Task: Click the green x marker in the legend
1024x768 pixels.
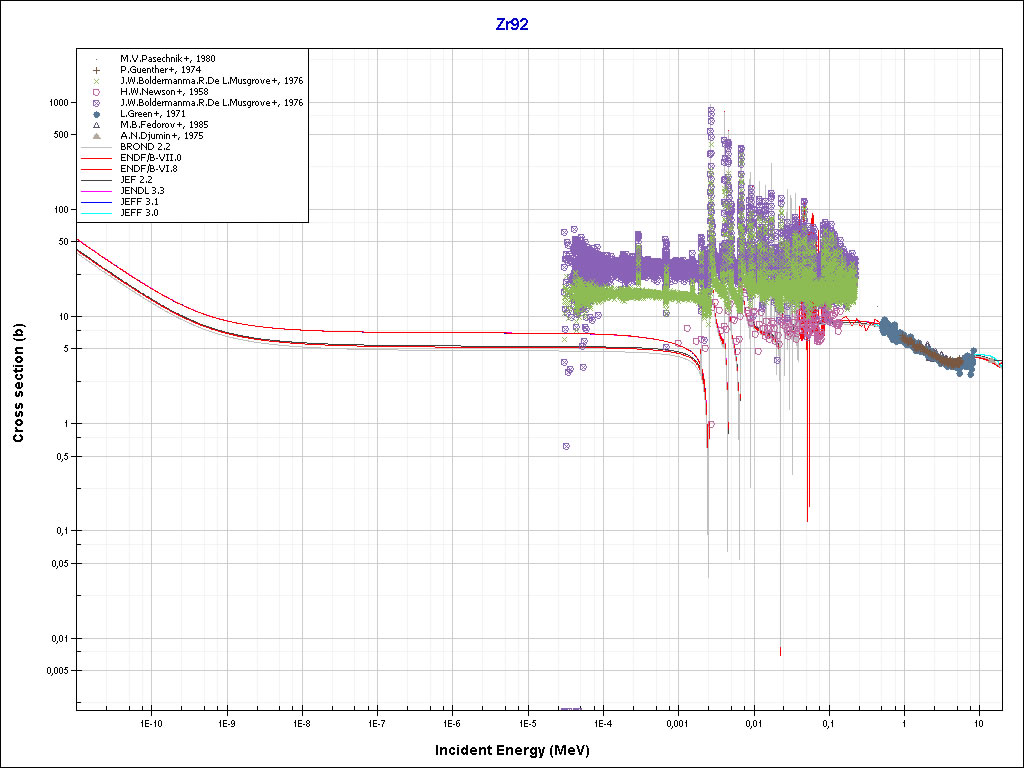Action: tap(97, 81)
